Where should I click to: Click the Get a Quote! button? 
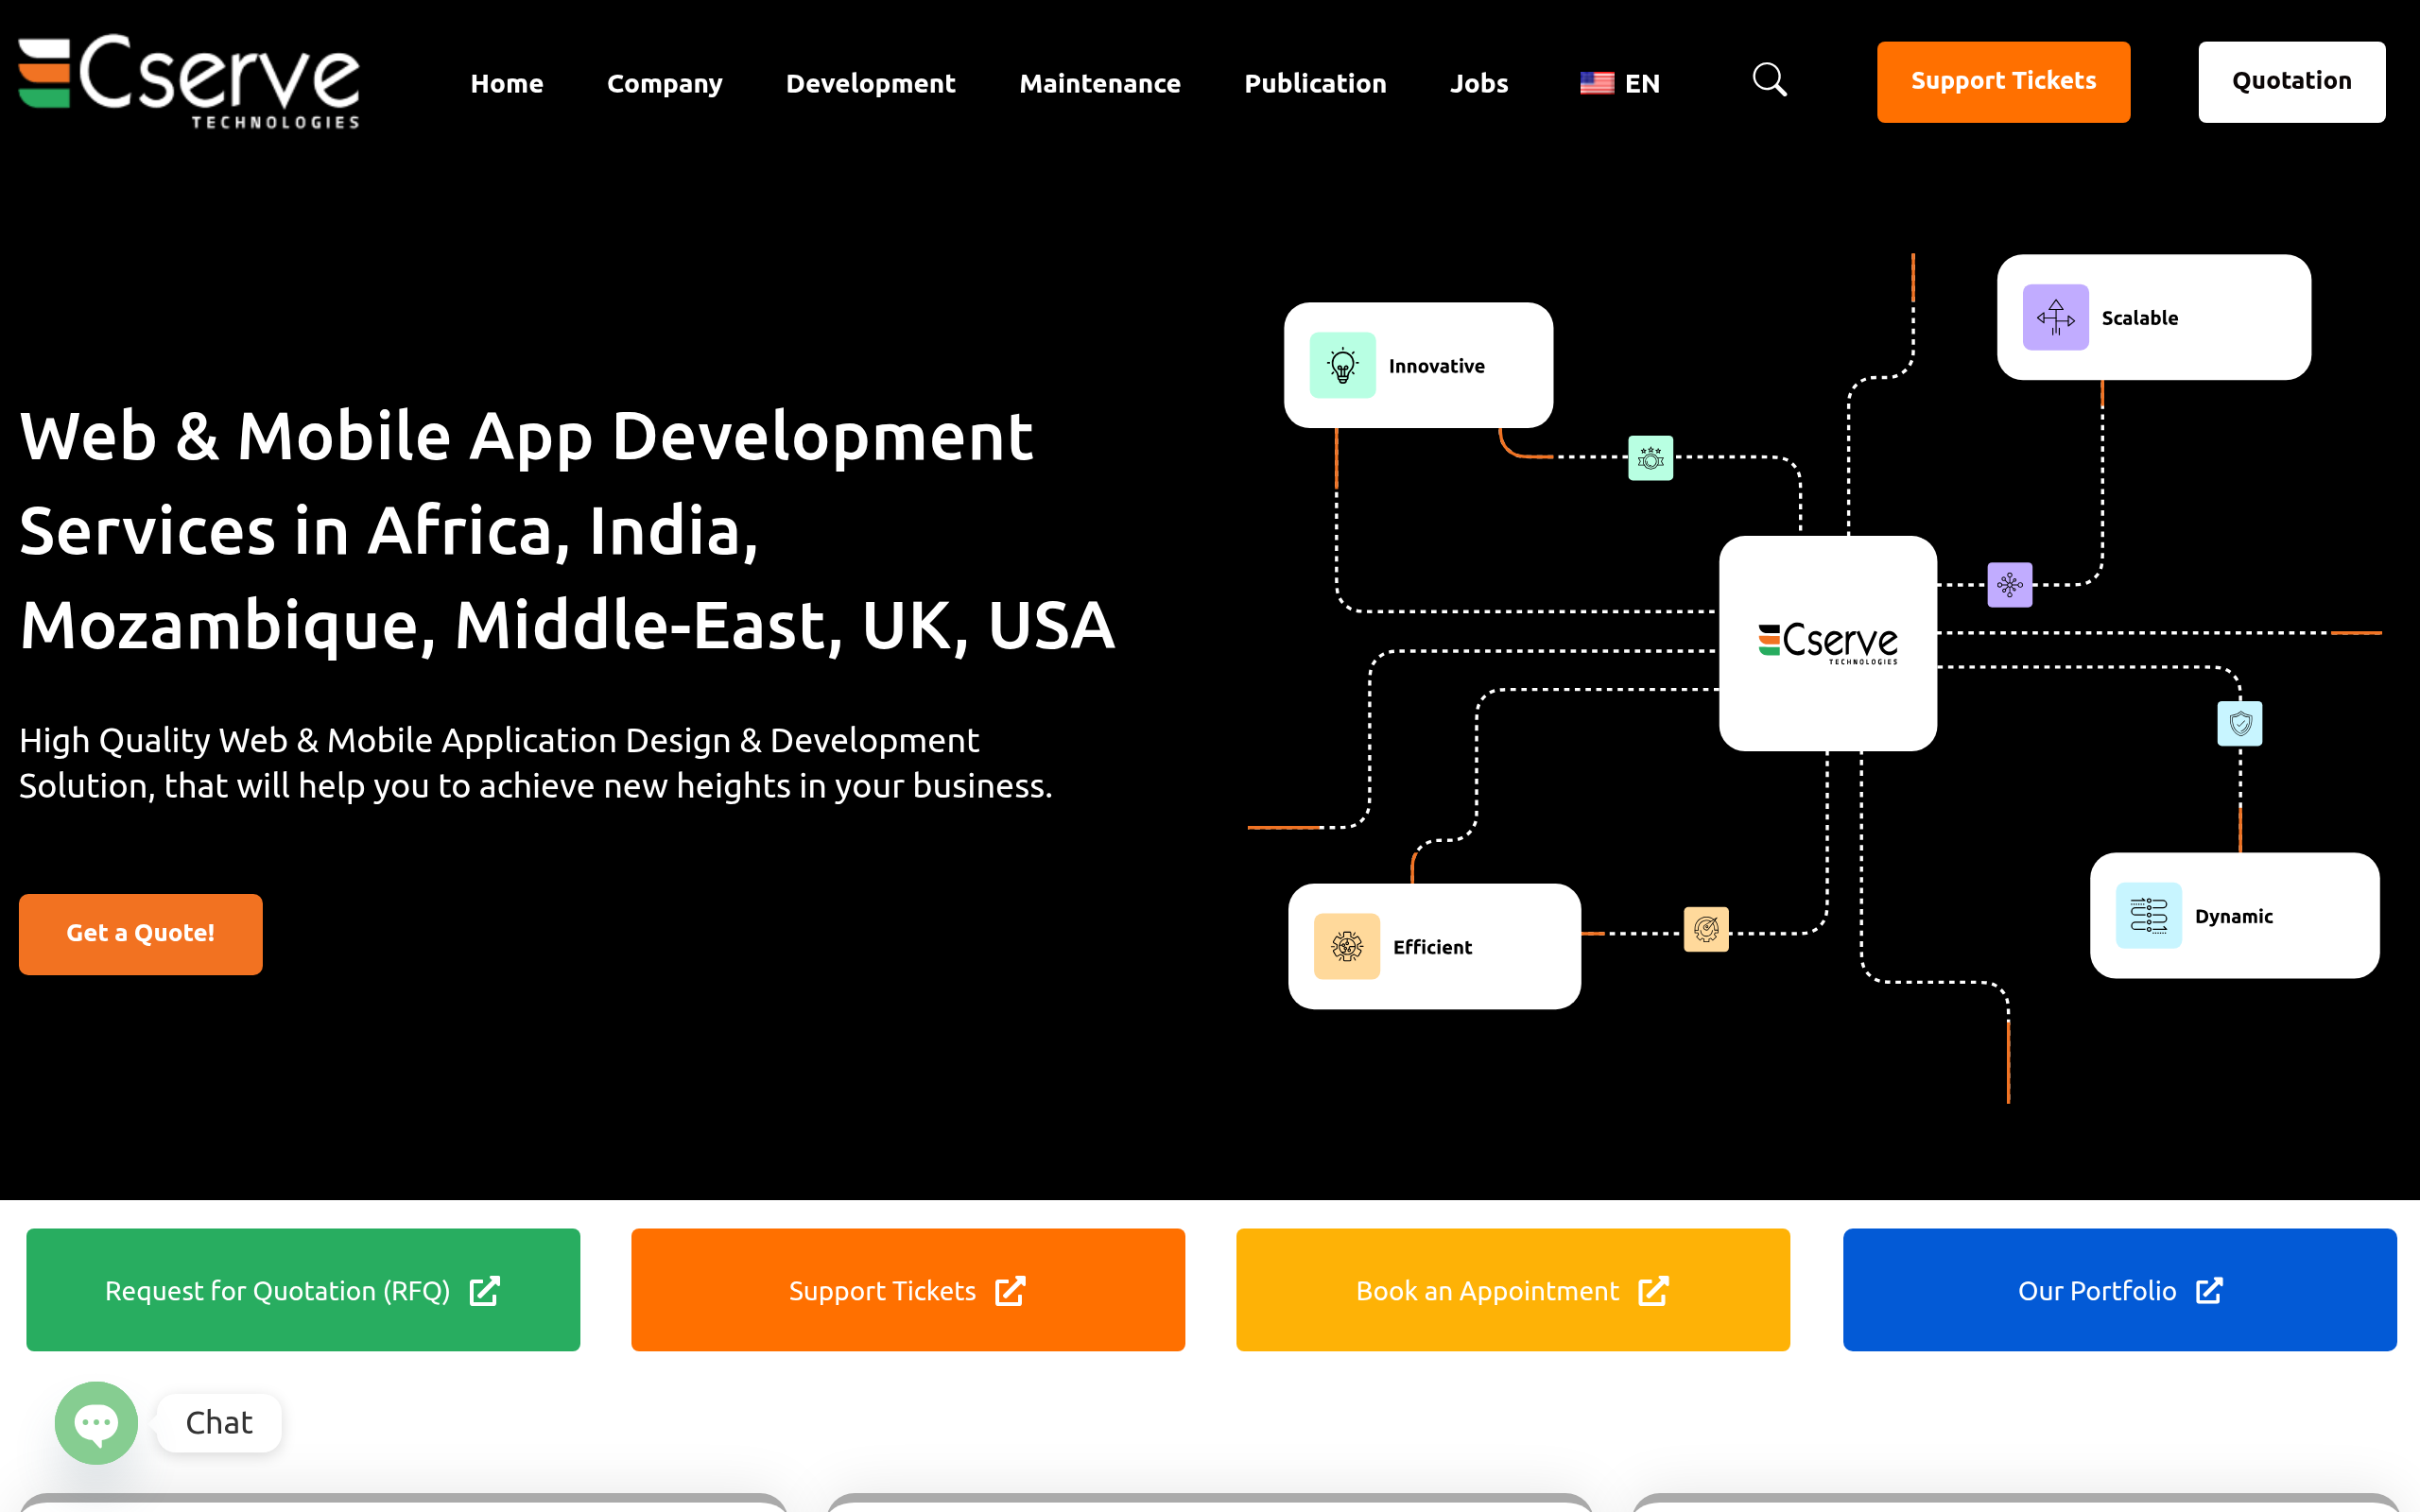click(x=141, y=933)
